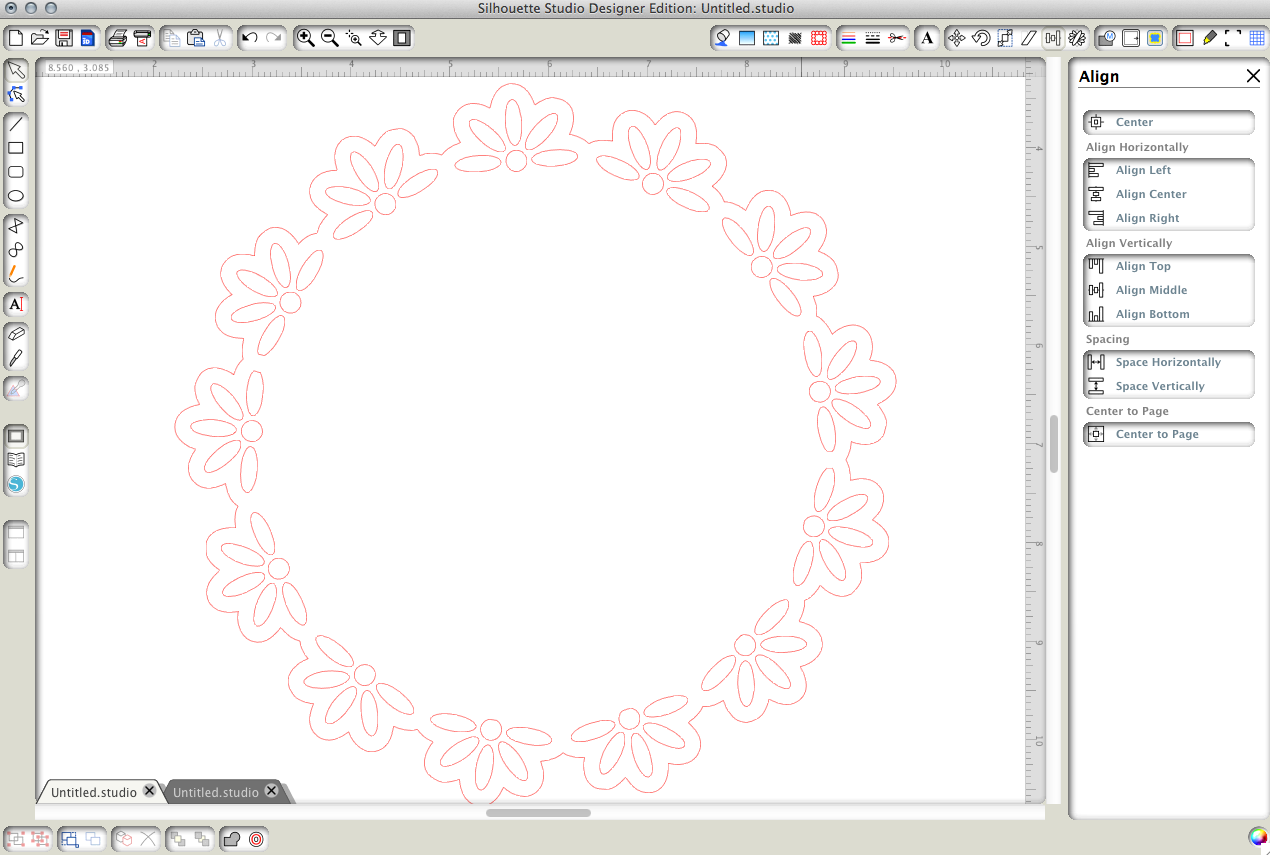The image size is (1270, 855).
Task: Open the Line Style window icon
Action: click(x=873, y=38)
